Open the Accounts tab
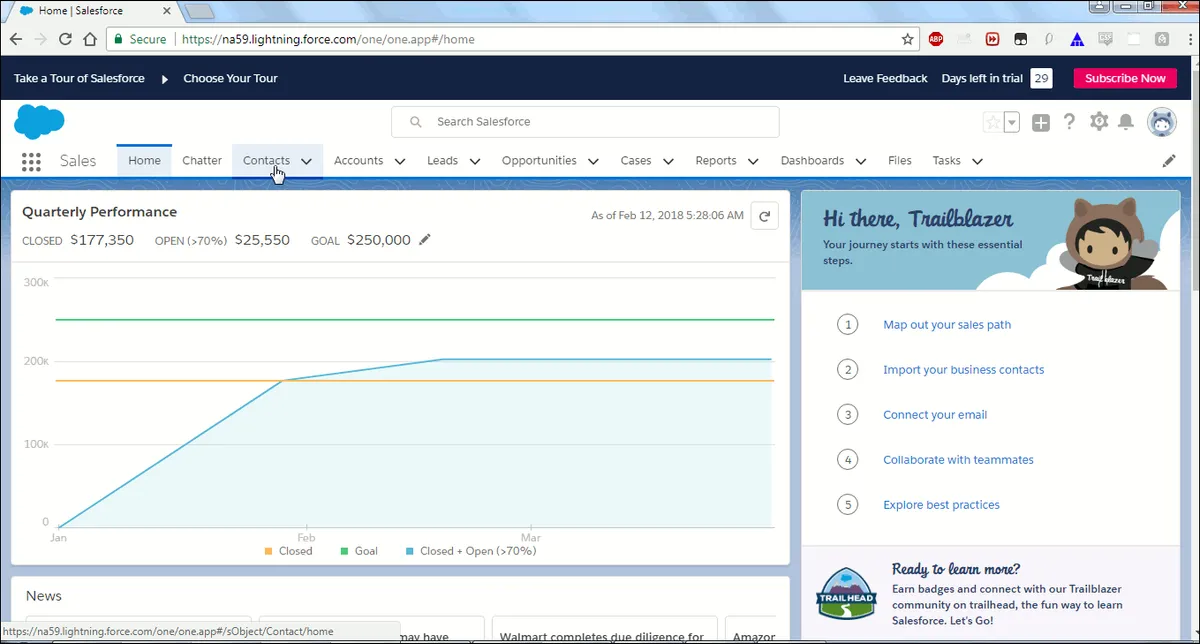The height and width of the screenshot is (644, 1200). [359, 160]
